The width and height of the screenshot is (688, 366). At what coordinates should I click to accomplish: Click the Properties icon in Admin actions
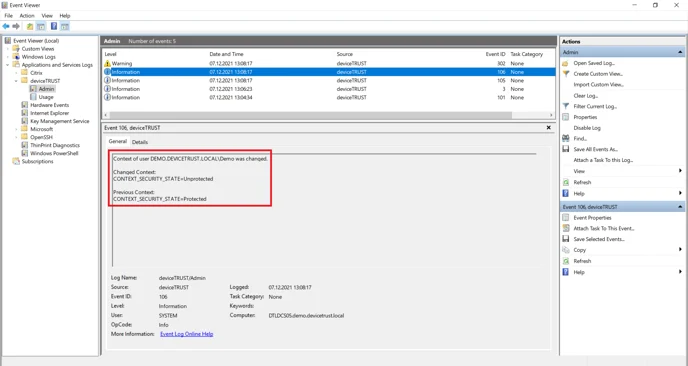point(566,117)
